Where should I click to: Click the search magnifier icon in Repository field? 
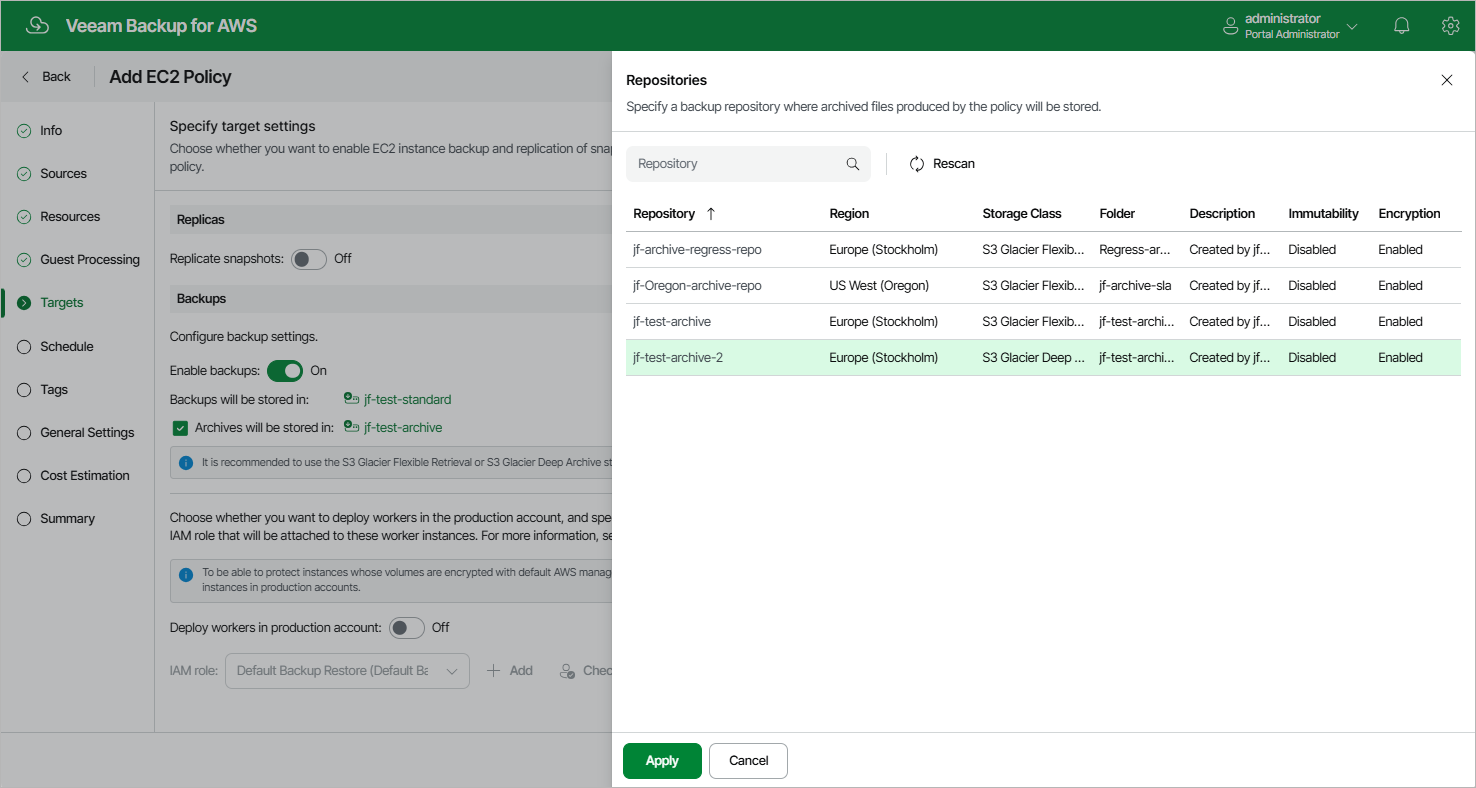point(853,164)
